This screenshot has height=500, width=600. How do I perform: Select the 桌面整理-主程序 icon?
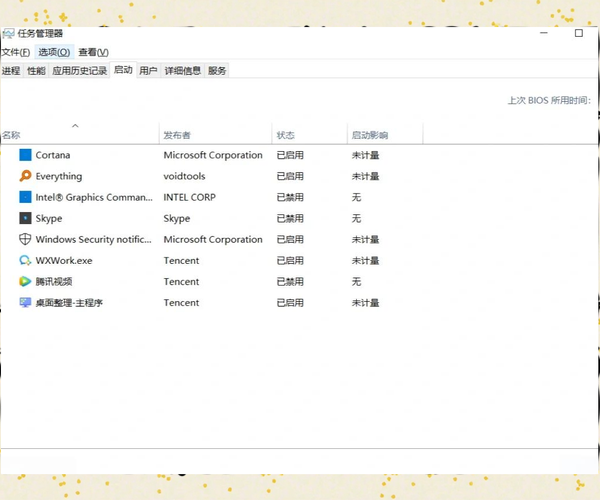[26, 302]
